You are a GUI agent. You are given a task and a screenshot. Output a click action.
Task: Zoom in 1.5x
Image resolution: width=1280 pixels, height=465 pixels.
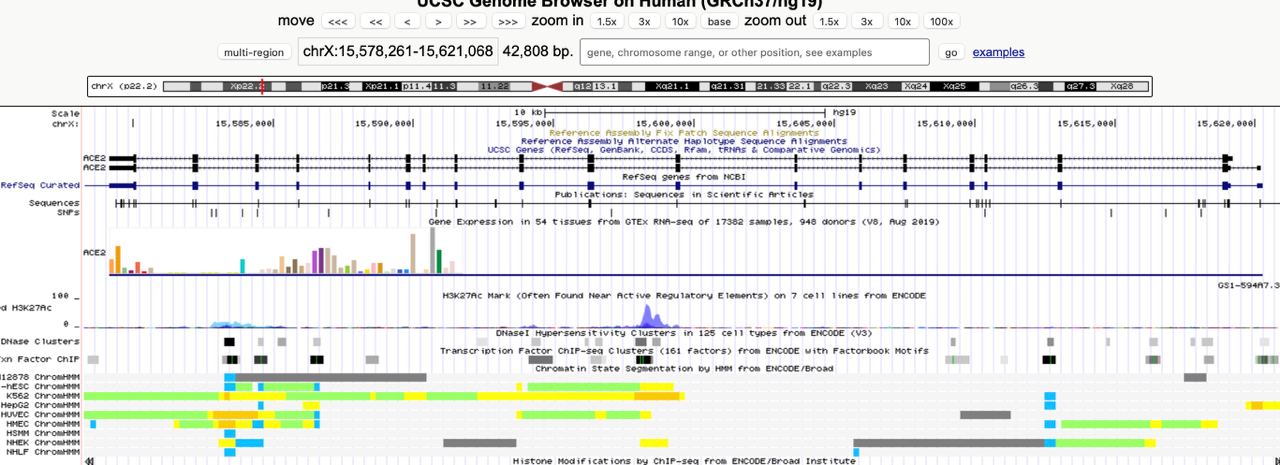(606, 21)
